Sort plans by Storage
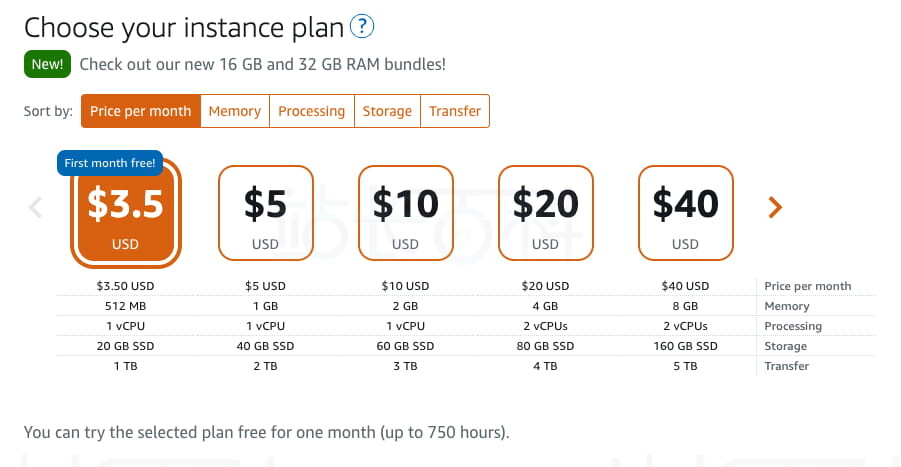Viewport: 901px width, 467px height. (x=387, y=111)
